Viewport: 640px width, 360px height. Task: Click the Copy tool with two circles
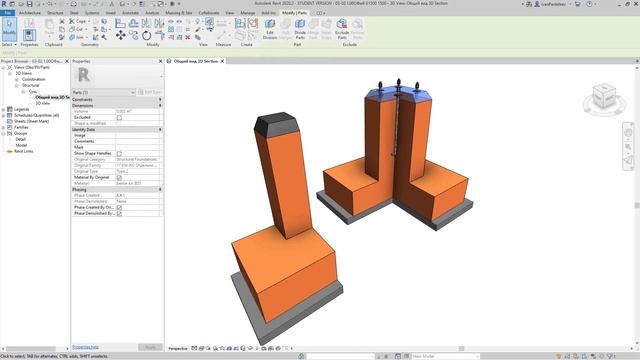pyautogui.click(x=133, y=36)
